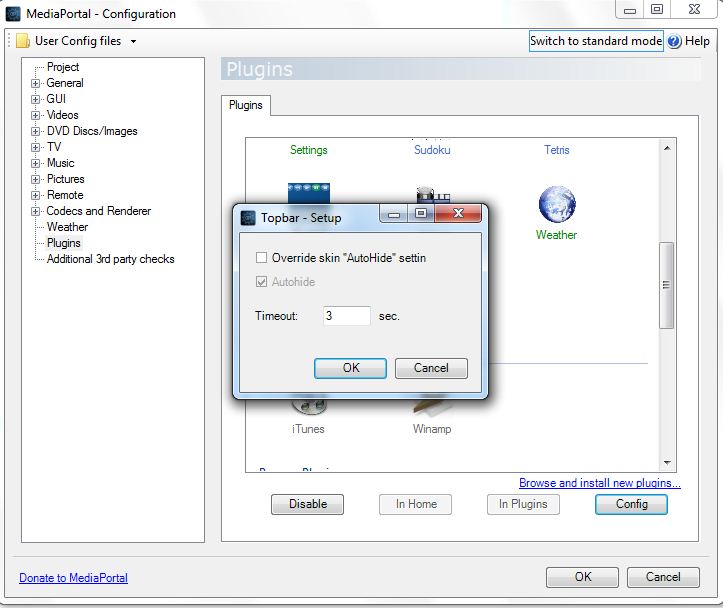723x608 pixels.
Task: Click the Help question mark icon
Action: coord(674,41)
